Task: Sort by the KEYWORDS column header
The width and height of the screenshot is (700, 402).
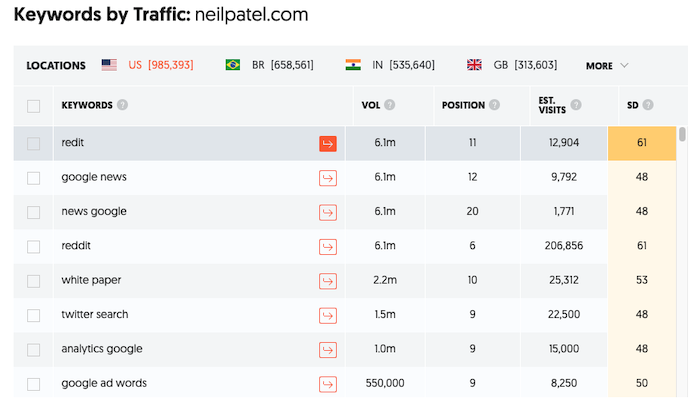Action: tap(87, 105)
